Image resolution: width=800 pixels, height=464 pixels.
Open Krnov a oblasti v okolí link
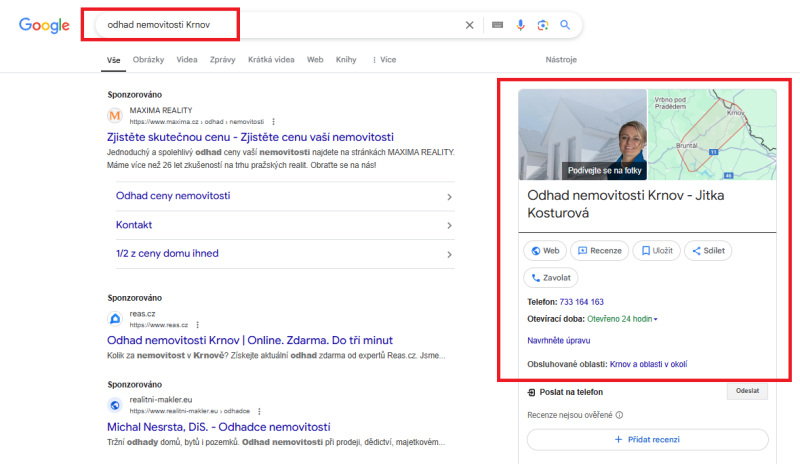point(648,364)
